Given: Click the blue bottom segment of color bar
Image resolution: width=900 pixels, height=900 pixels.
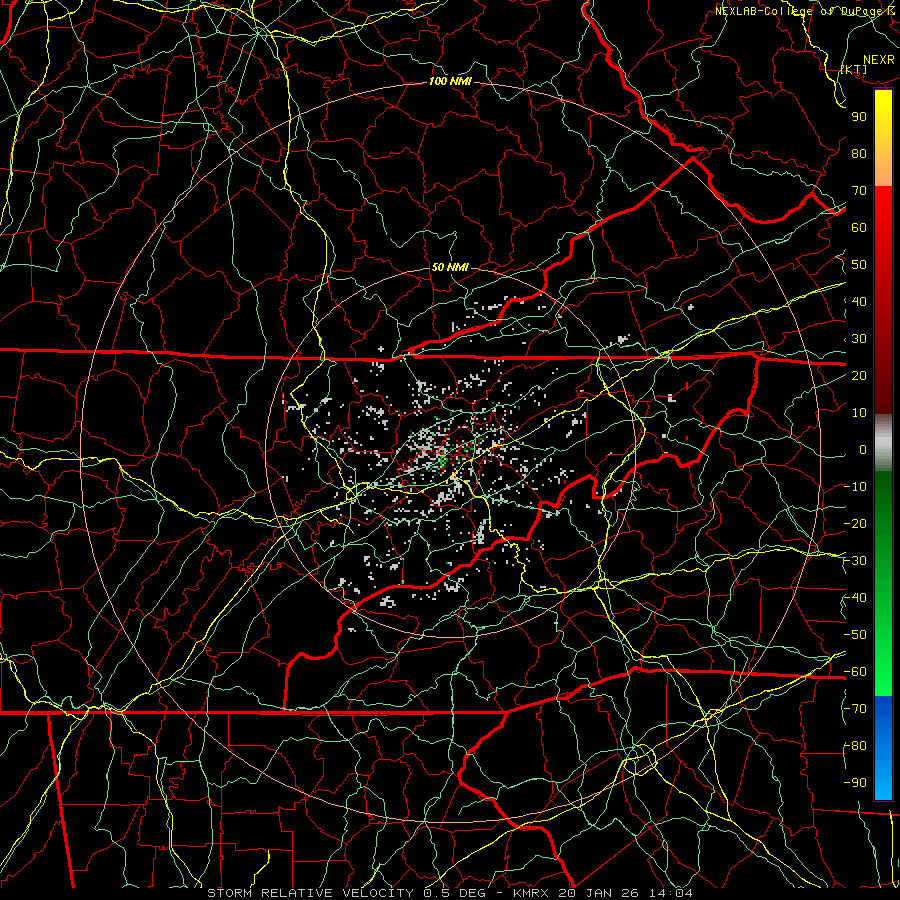Looking at the screenshot, I should pos(883,748).
